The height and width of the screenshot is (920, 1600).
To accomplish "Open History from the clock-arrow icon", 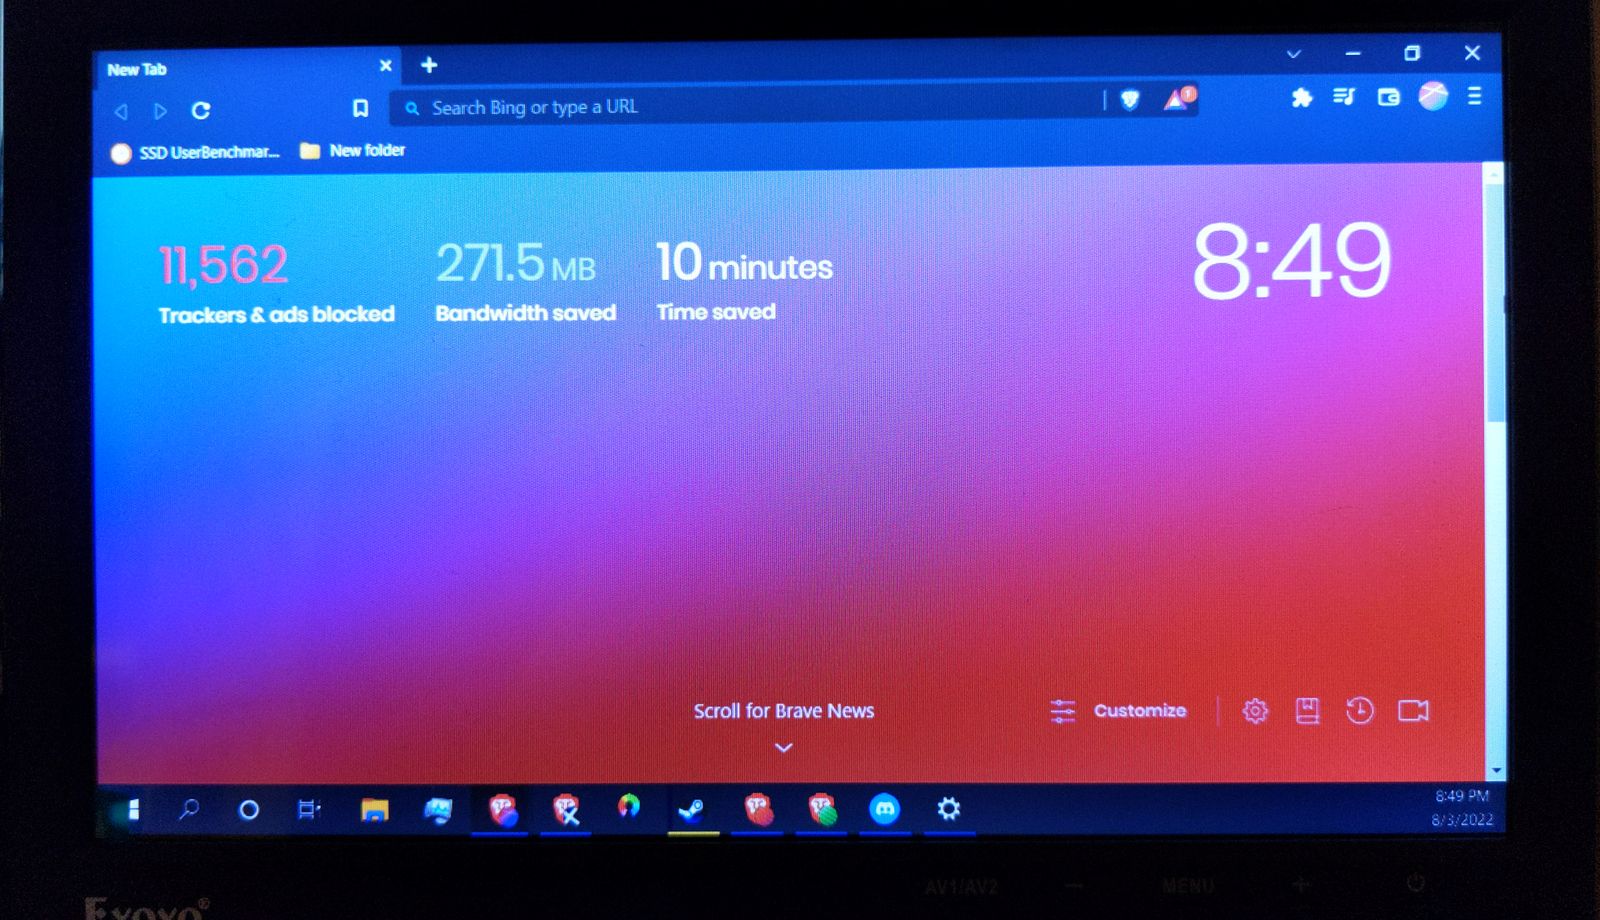I will (x=1359, y=710).
